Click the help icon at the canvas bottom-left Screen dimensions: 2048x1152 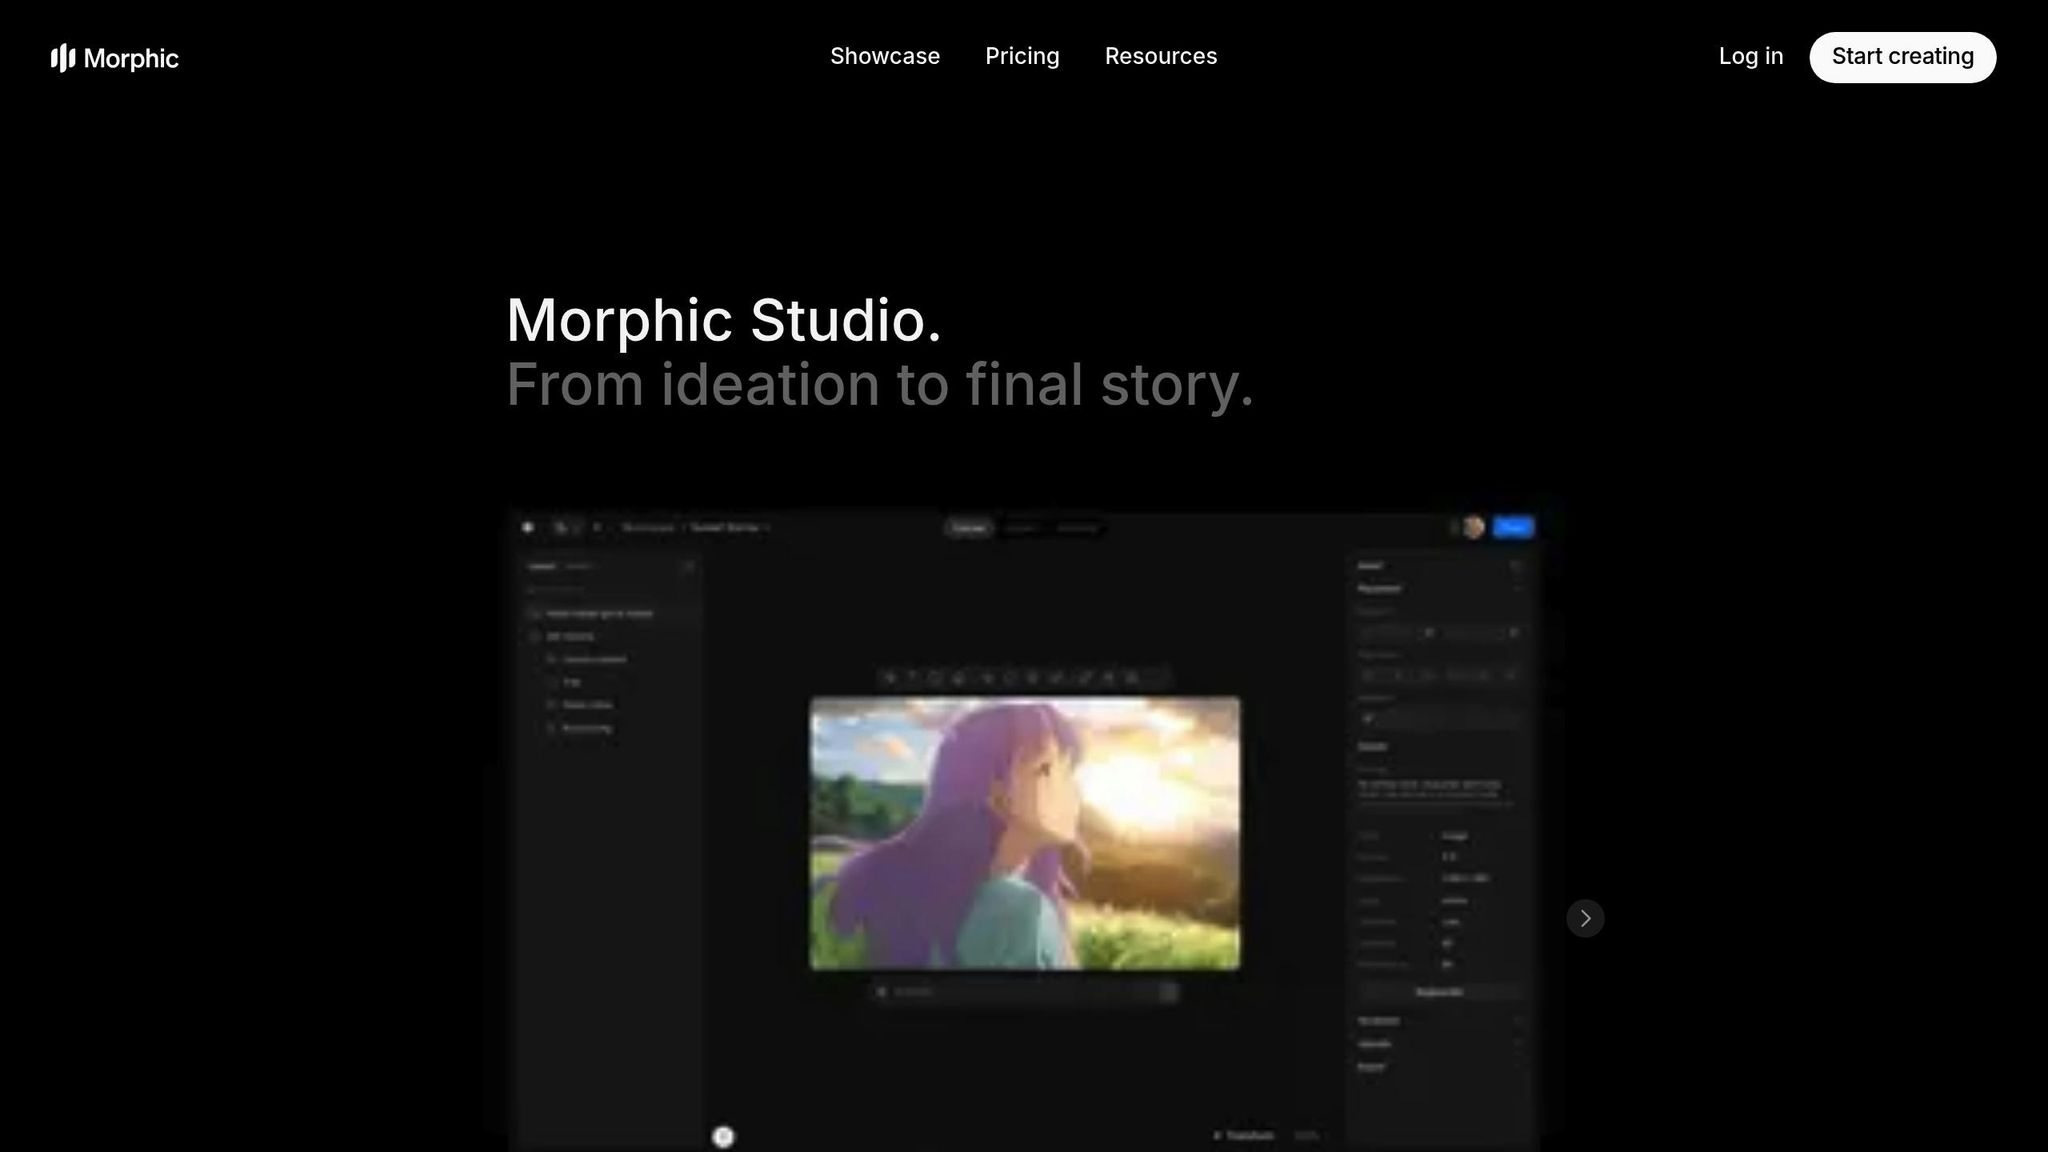(x=723, y=1137)
